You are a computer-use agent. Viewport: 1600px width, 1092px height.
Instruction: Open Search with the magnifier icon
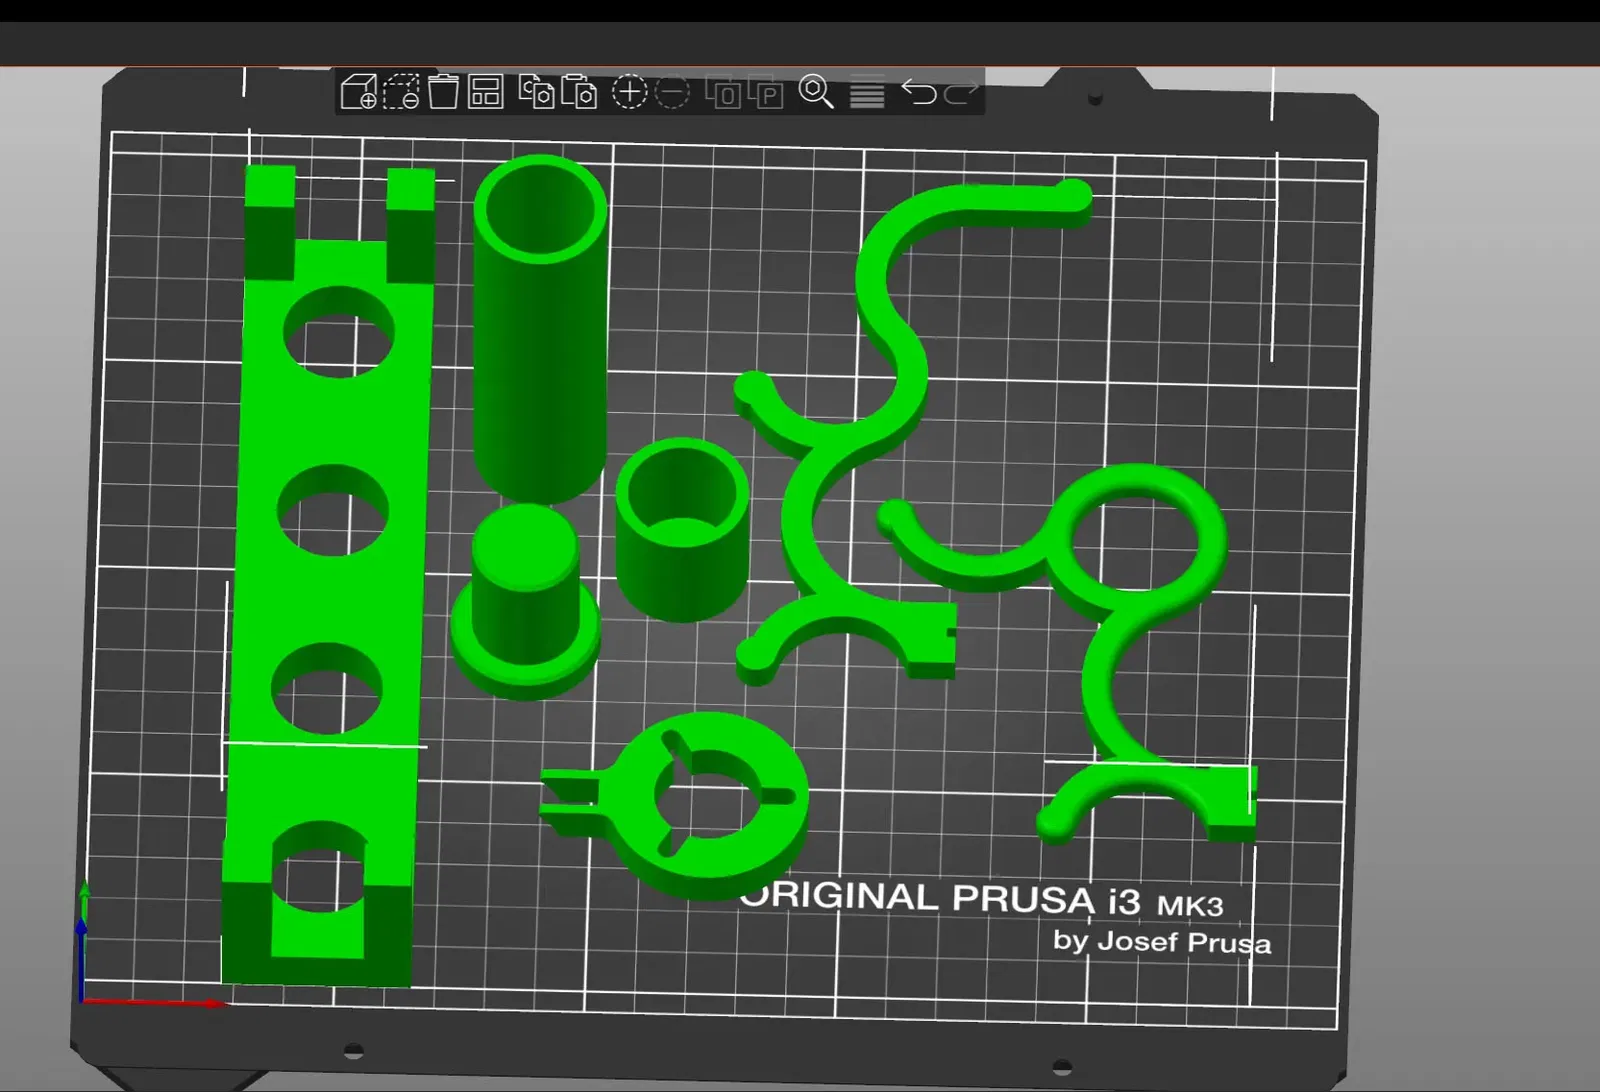pos(816,92)
